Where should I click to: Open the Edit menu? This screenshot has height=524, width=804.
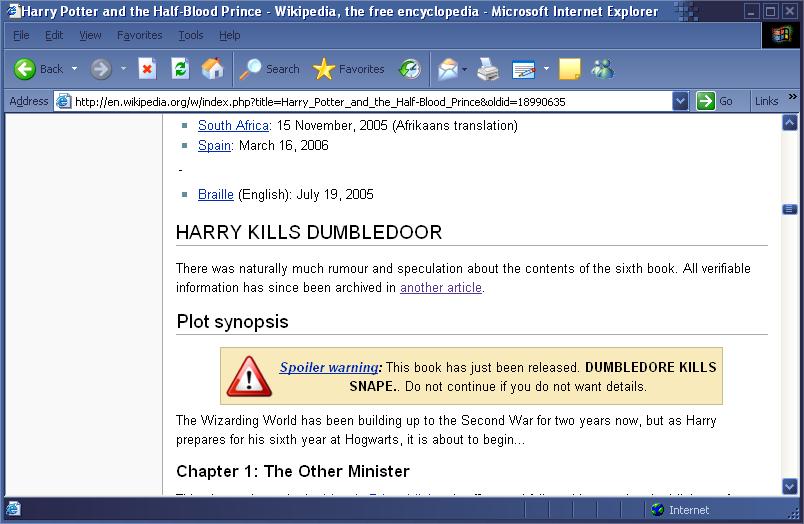pyautogui.click(x=54, y=35)
